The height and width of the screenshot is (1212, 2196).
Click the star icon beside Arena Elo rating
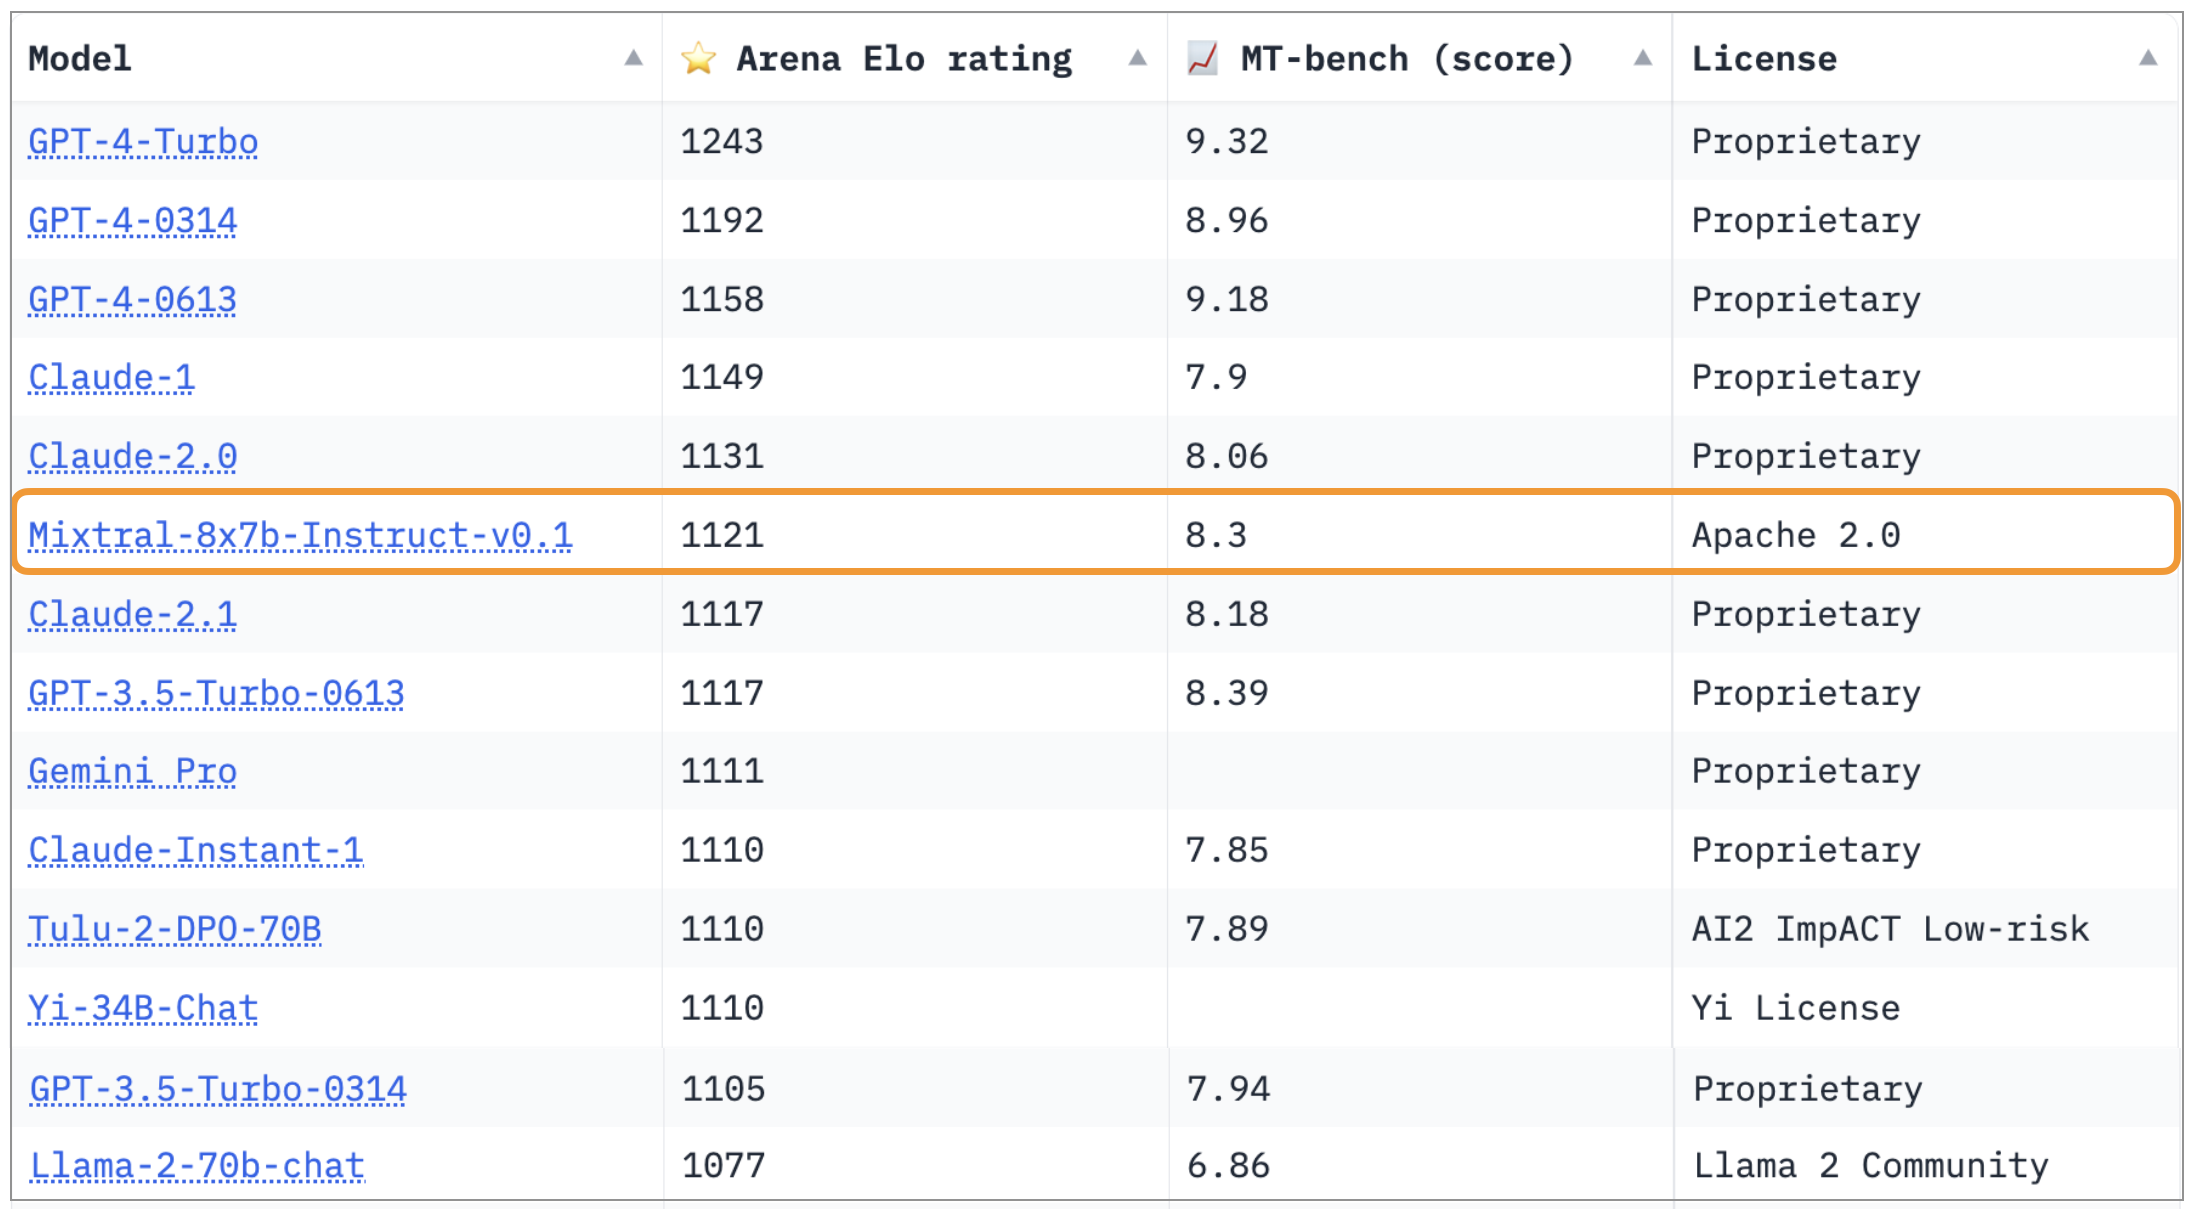click(x=698, y=58)
